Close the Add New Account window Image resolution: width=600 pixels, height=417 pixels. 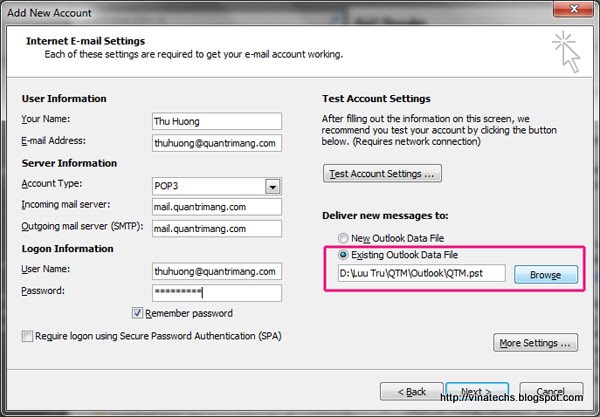574,8
